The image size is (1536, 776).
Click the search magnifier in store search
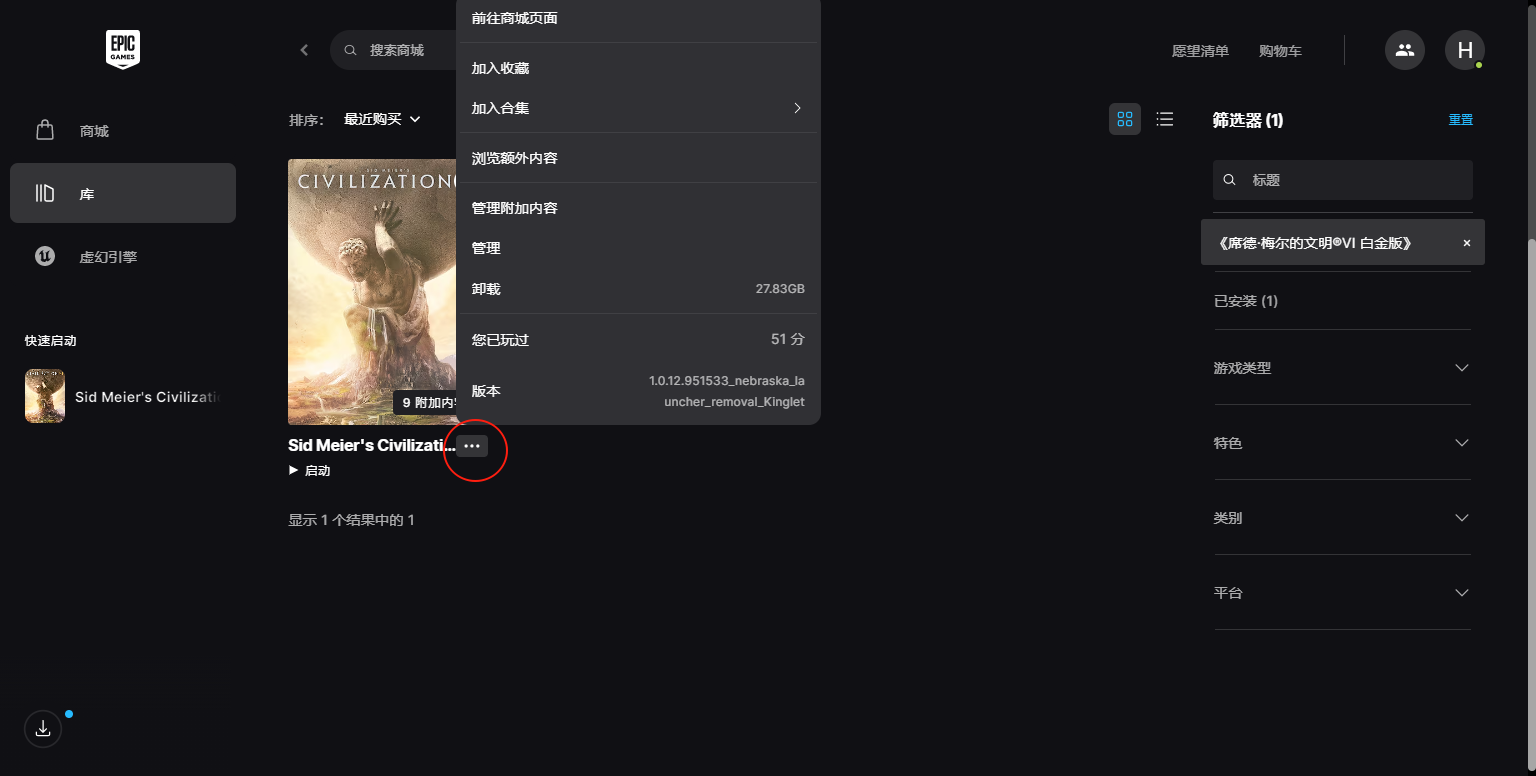tap(351, 50)
